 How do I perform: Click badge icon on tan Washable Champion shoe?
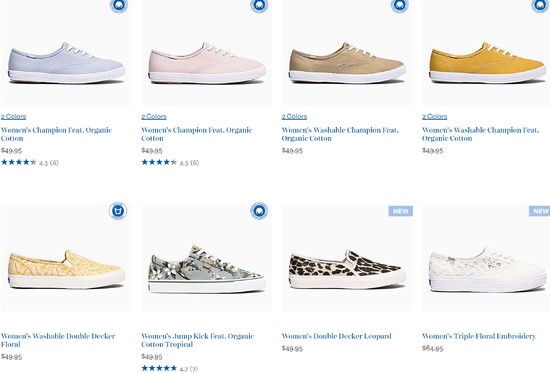tap(400, 5)
